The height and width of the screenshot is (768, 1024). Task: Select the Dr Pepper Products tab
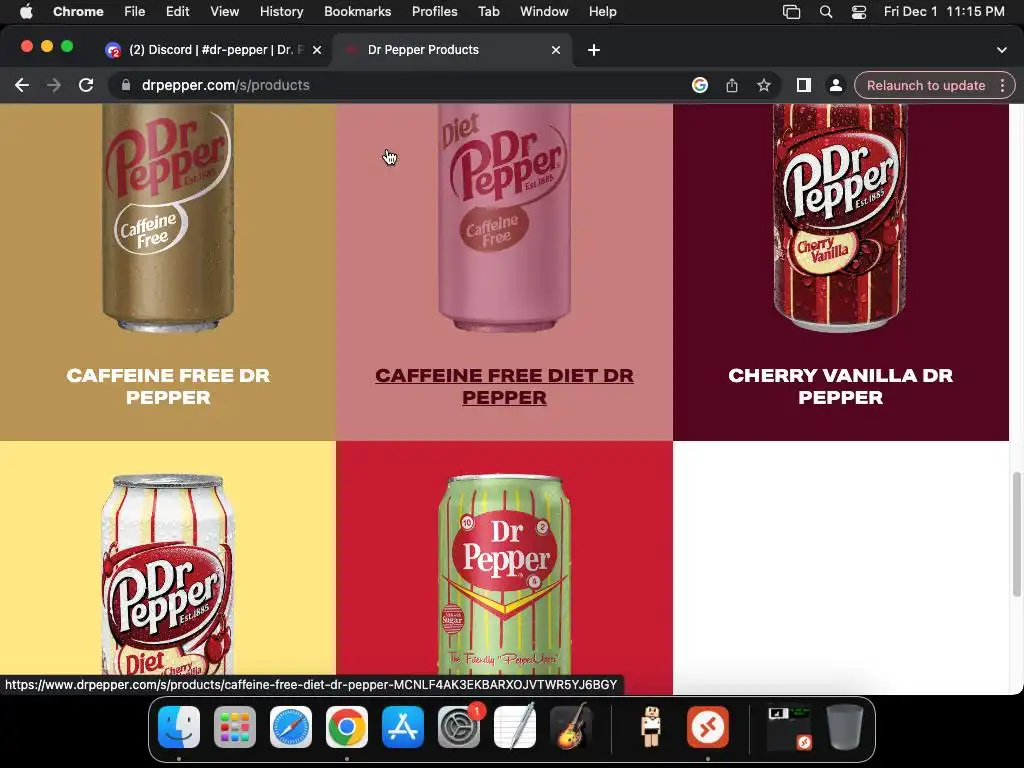pos(453,50)
